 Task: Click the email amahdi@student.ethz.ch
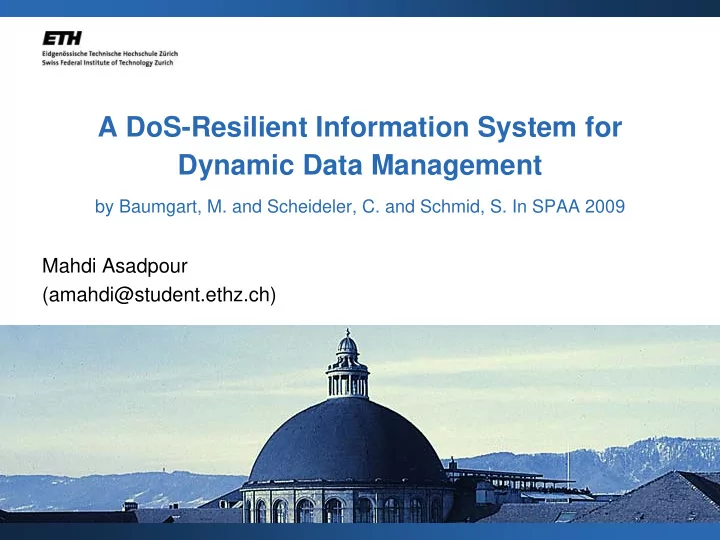(159, 295)
